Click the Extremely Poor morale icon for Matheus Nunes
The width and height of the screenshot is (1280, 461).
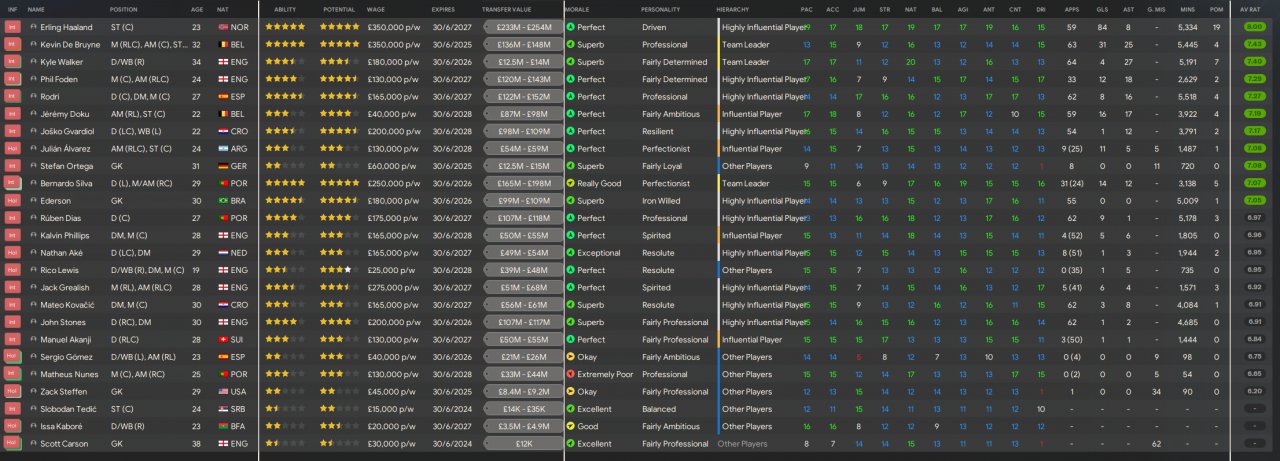point(570,375)
